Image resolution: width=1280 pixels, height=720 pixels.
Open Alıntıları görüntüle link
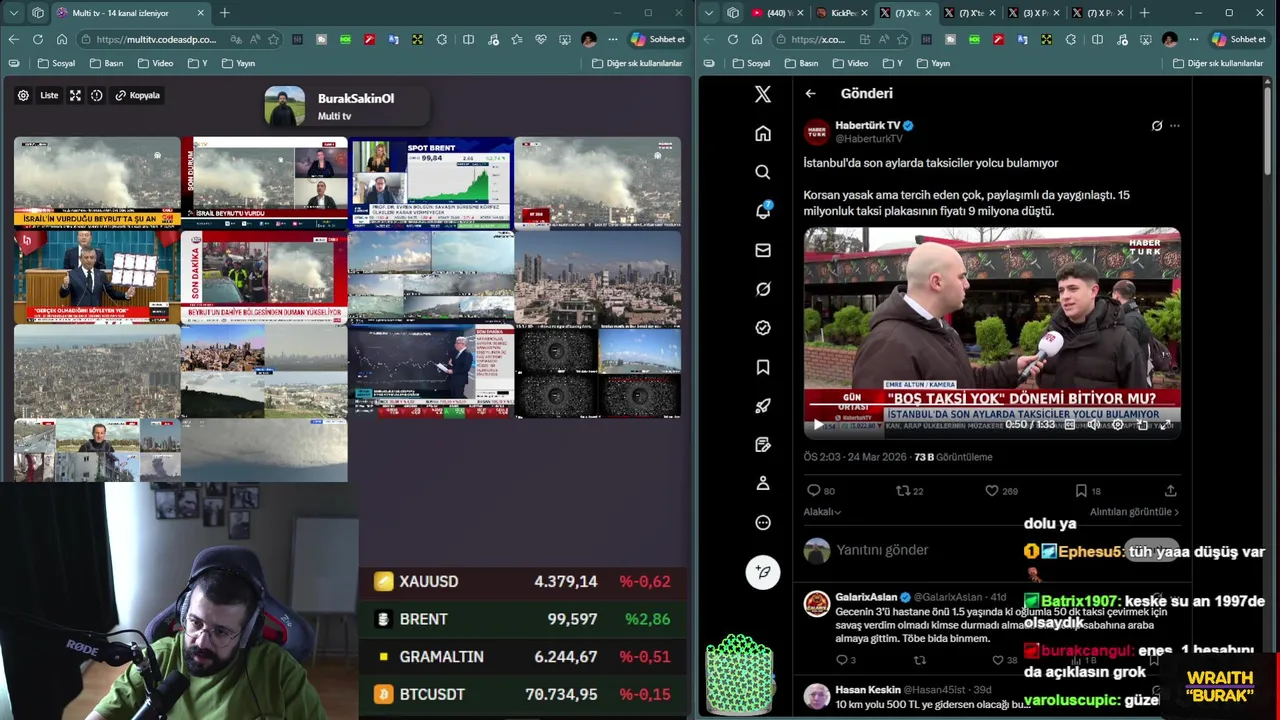[1134, 512]
